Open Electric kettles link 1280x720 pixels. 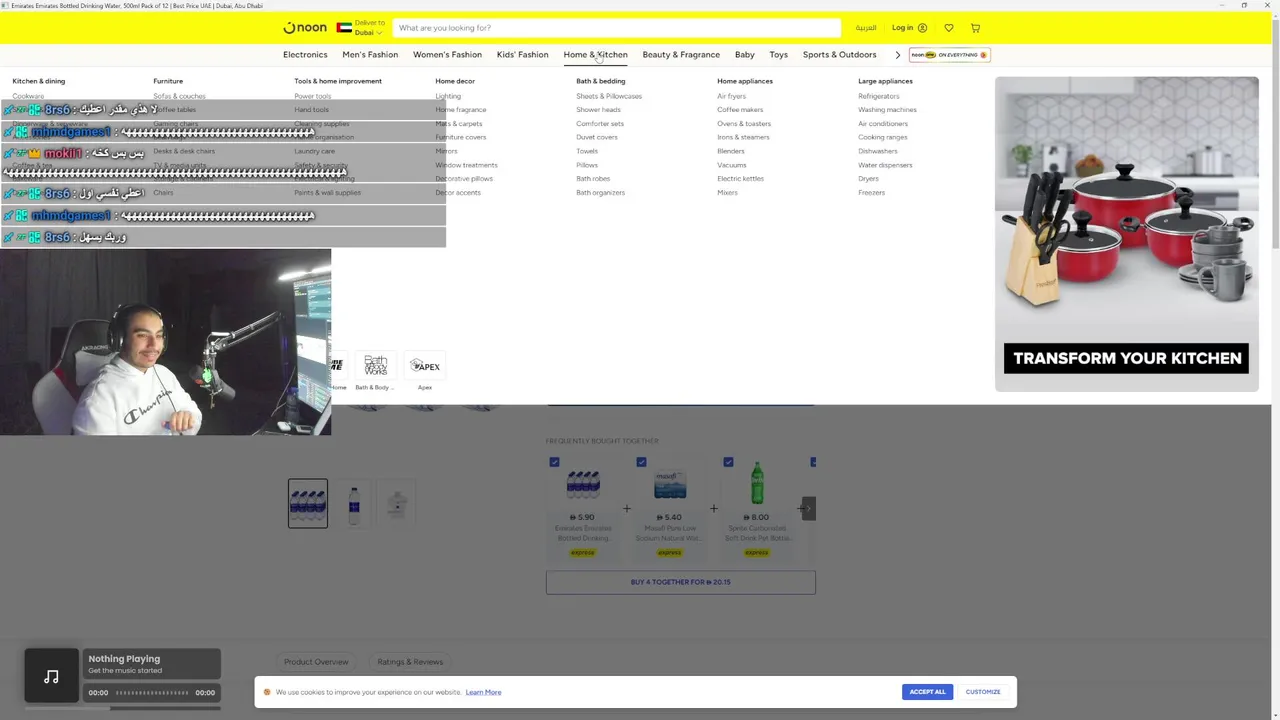(740, 179)
